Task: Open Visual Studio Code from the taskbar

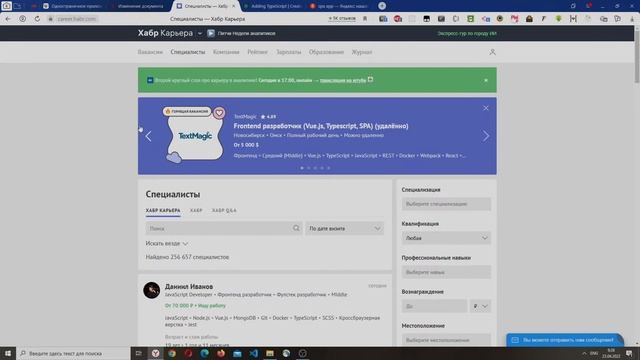Action: pos(253,353)
